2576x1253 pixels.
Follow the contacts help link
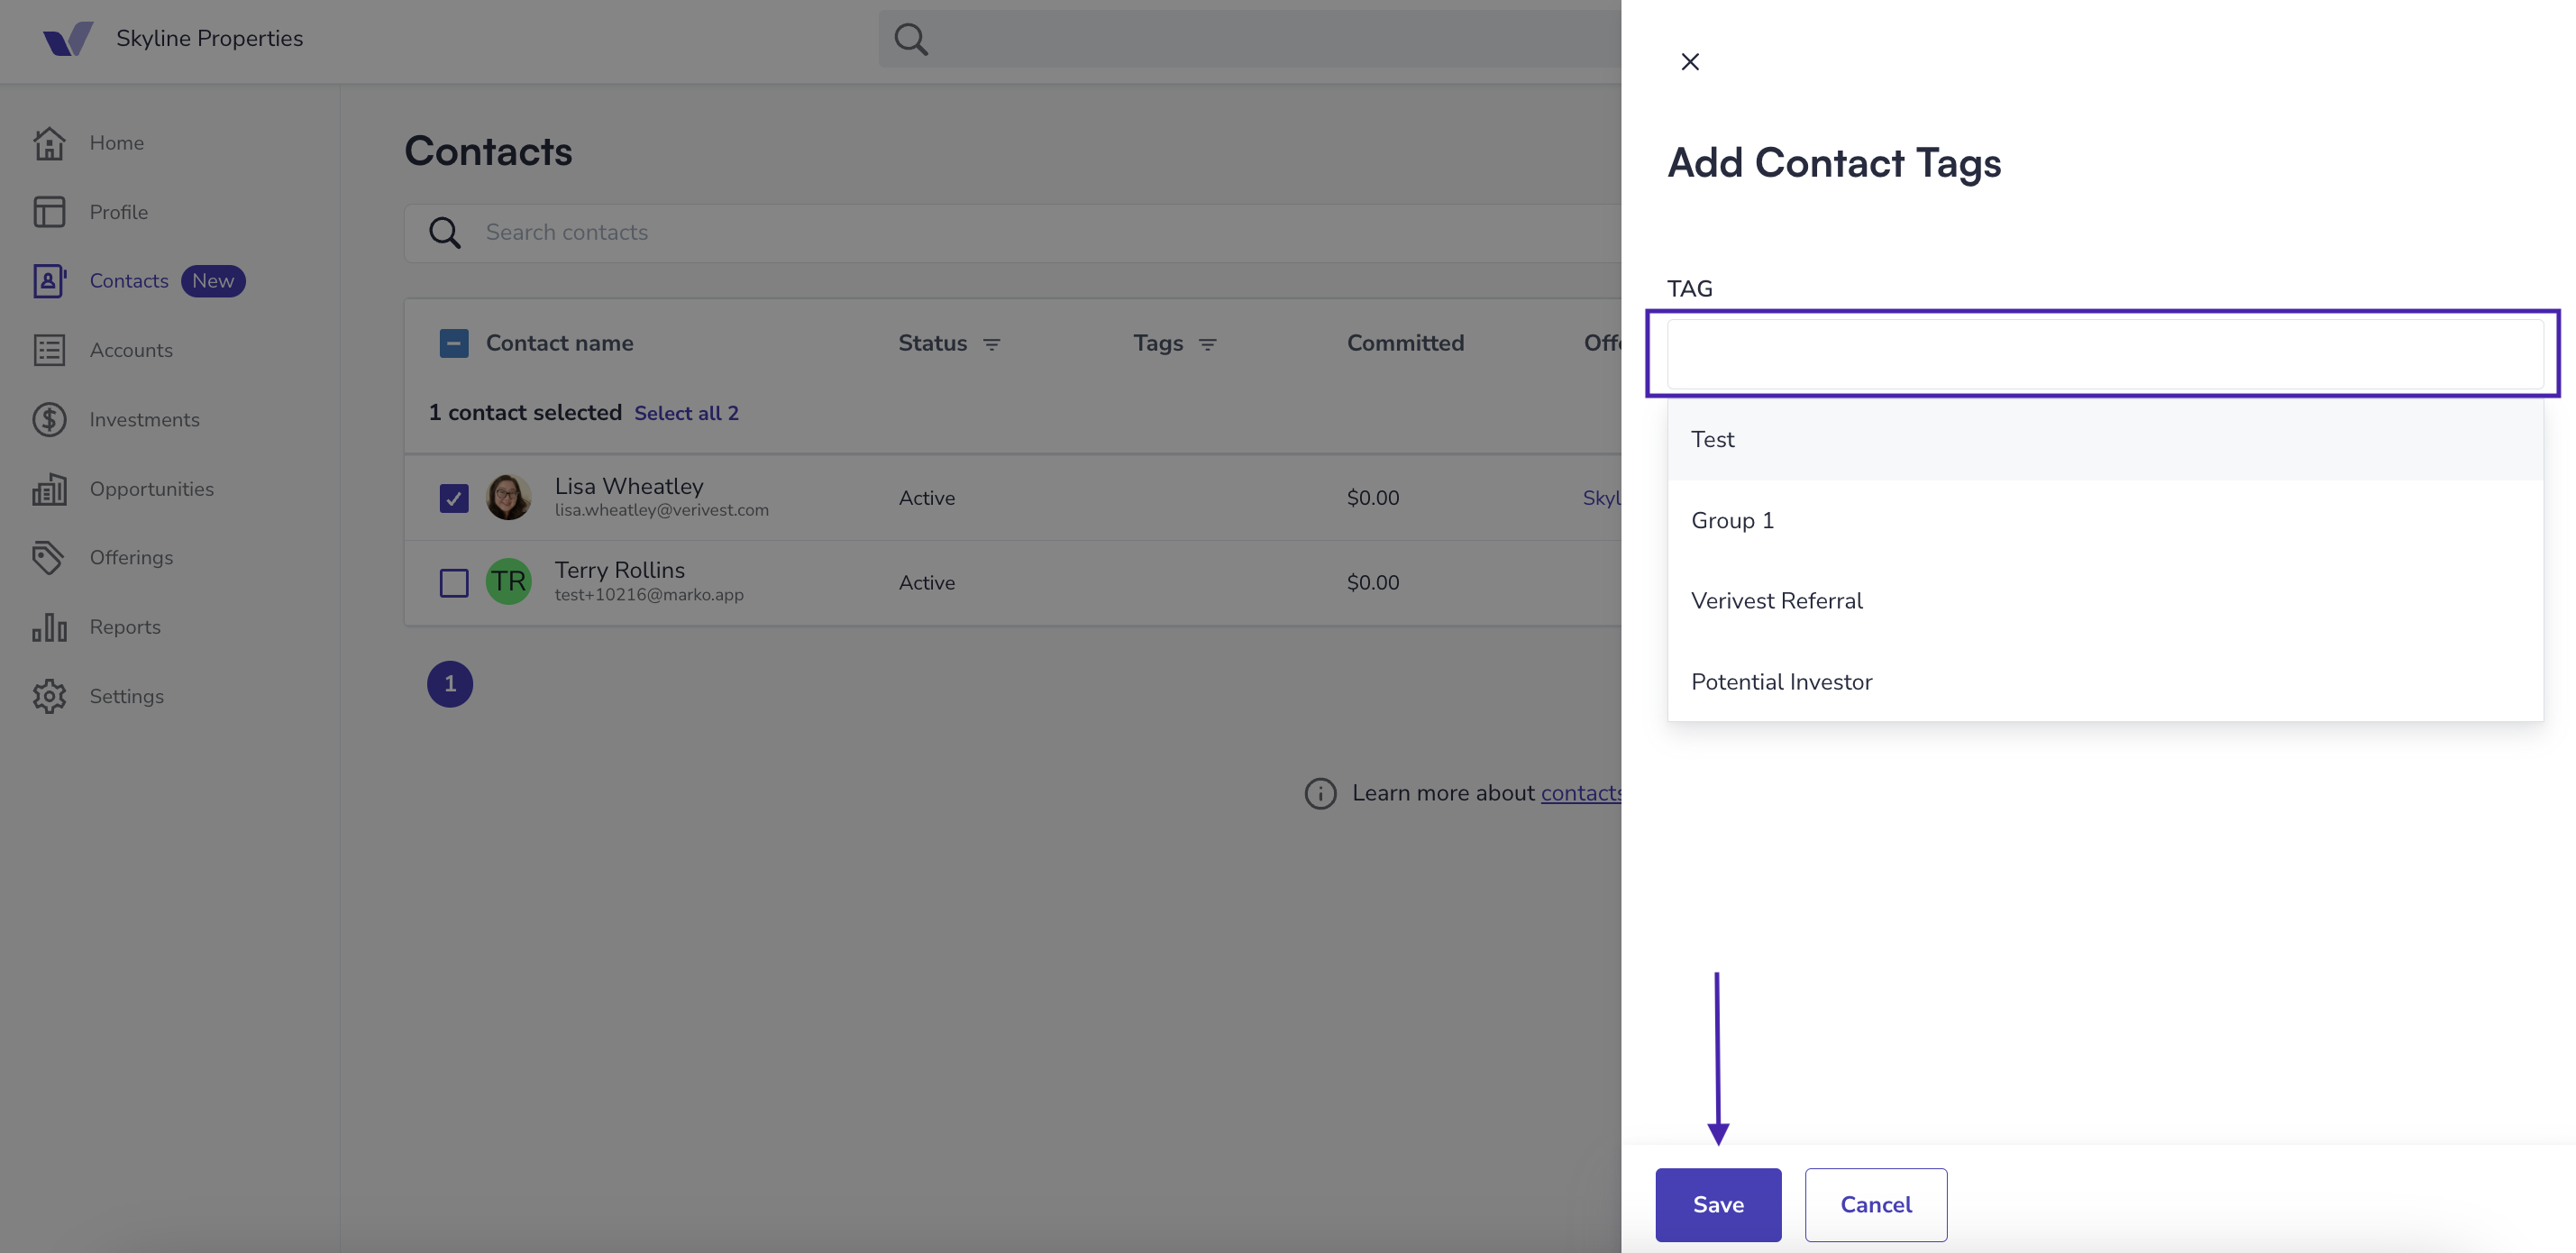coord(1581,793)
